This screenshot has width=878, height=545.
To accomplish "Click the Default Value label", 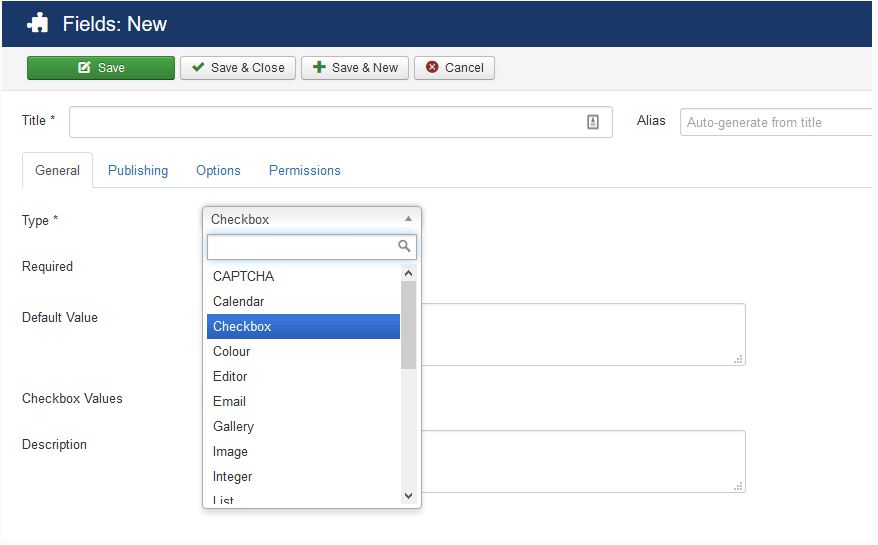I will pos(60,318).
